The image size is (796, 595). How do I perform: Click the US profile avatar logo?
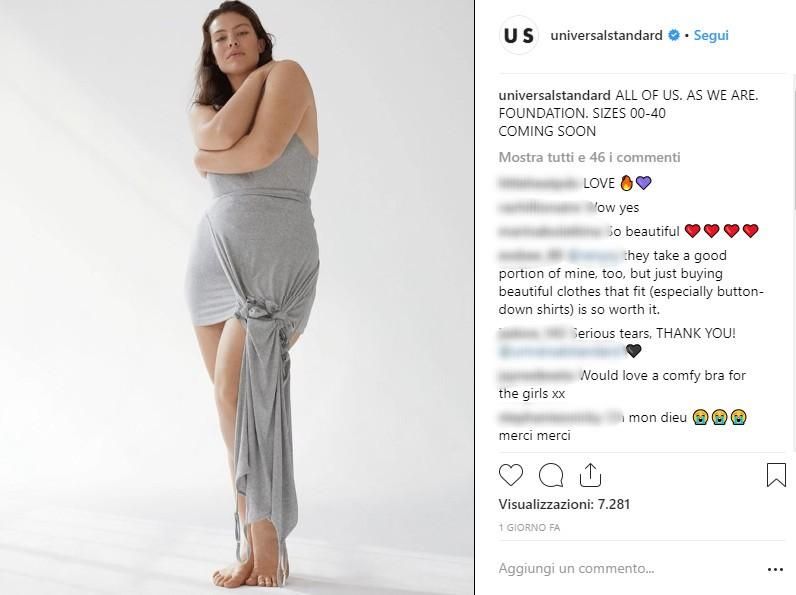click(x=519, y=36)
